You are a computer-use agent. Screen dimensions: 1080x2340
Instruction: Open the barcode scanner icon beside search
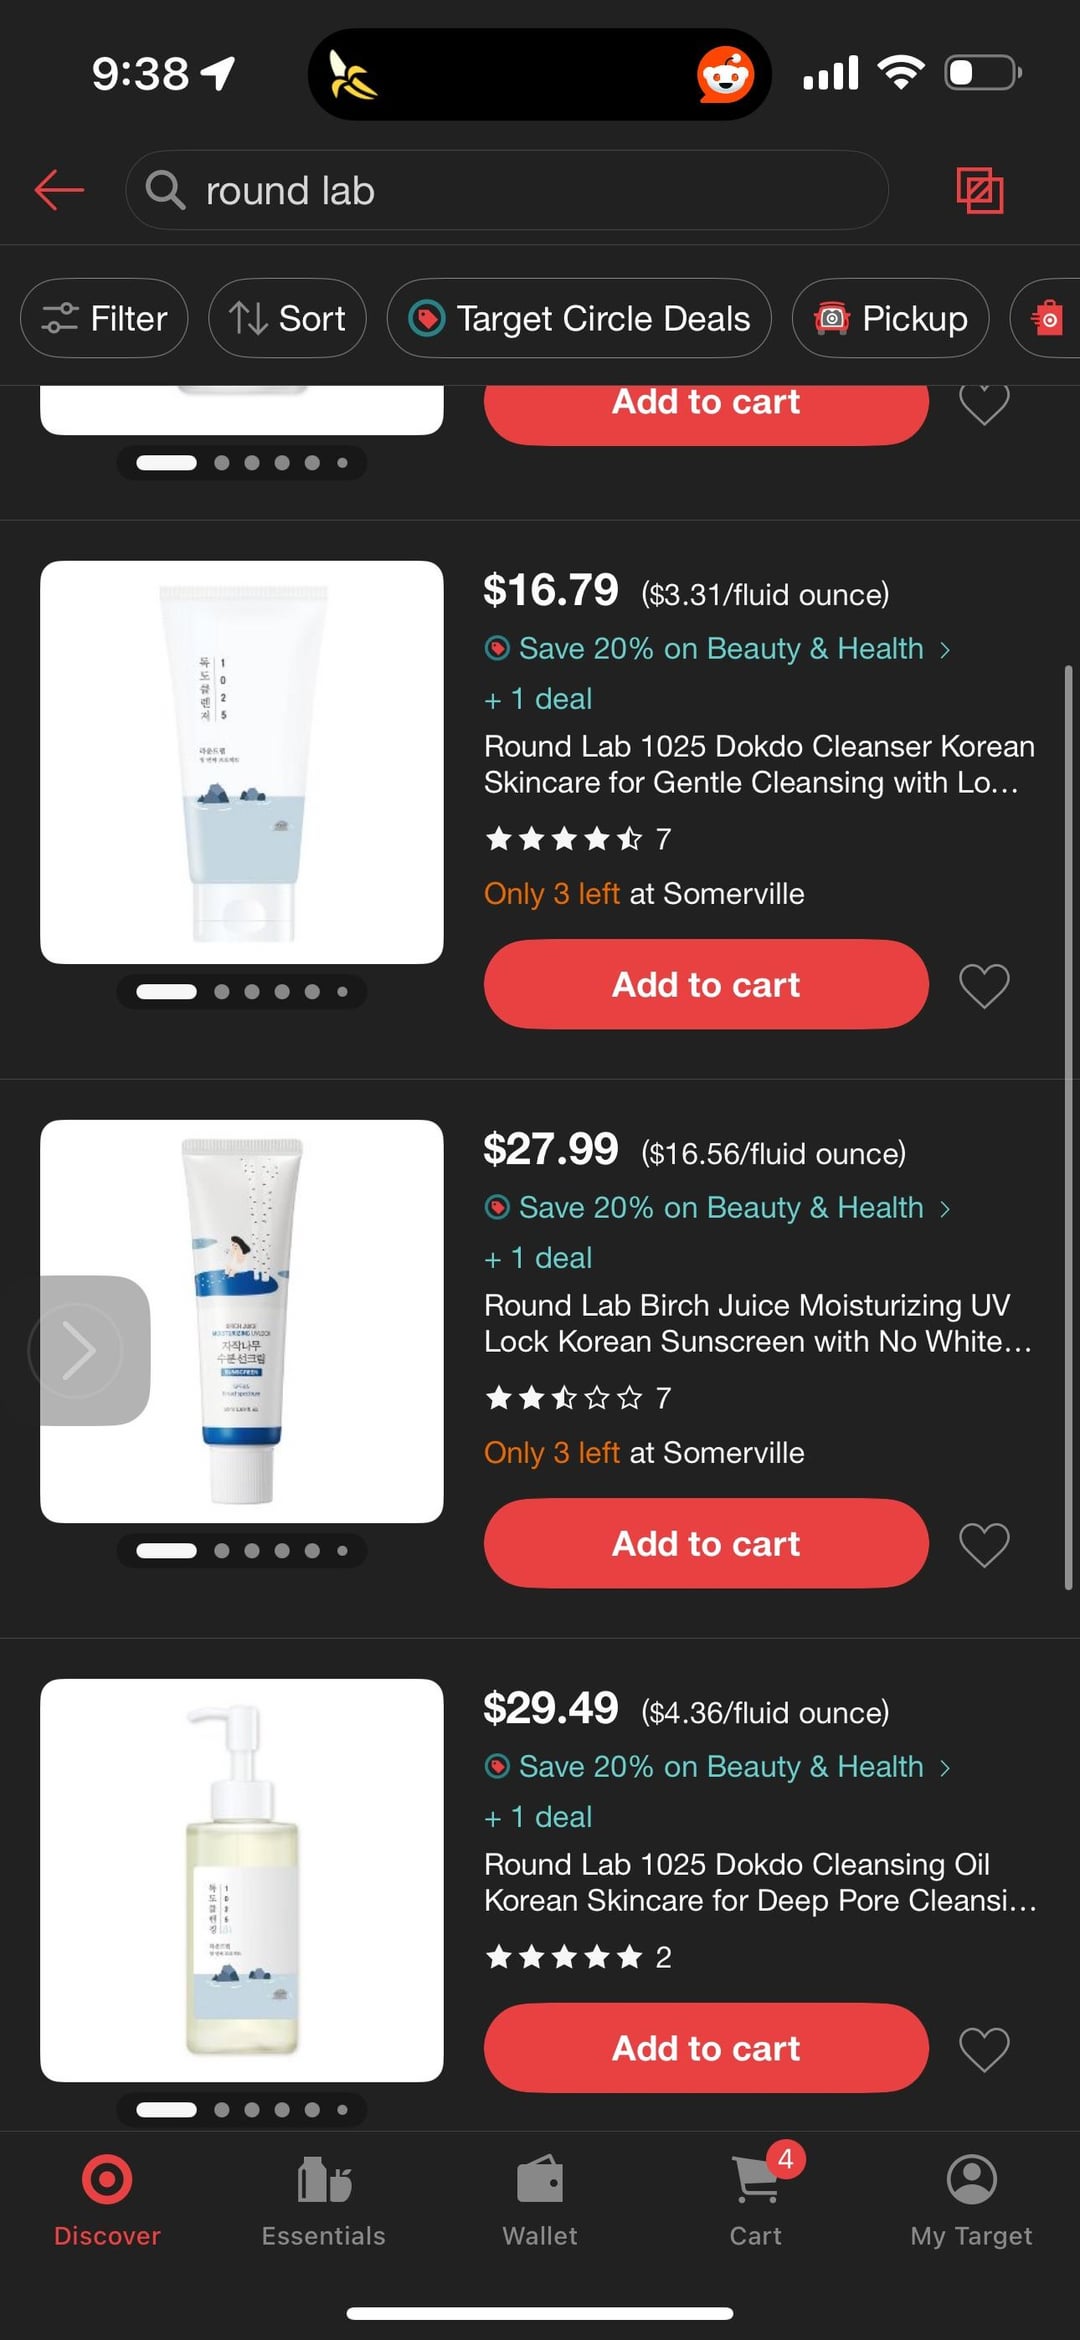(x=979, y=190)
